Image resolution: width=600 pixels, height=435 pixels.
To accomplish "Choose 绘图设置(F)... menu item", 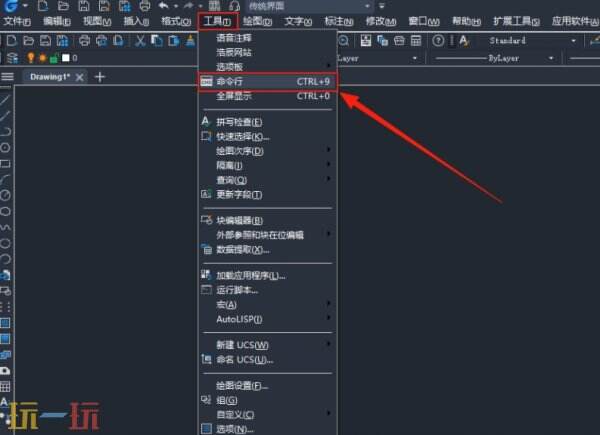I will pos(267,386).
